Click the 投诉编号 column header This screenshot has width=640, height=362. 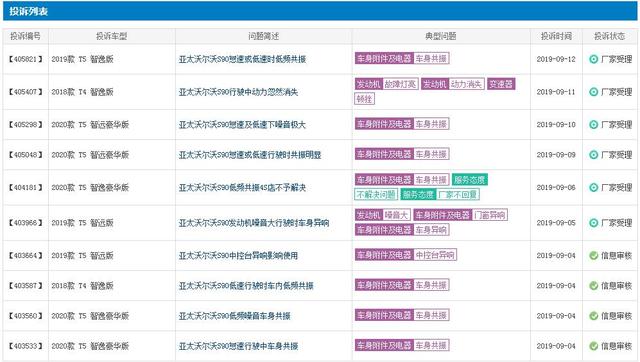[x=25, y=36]
